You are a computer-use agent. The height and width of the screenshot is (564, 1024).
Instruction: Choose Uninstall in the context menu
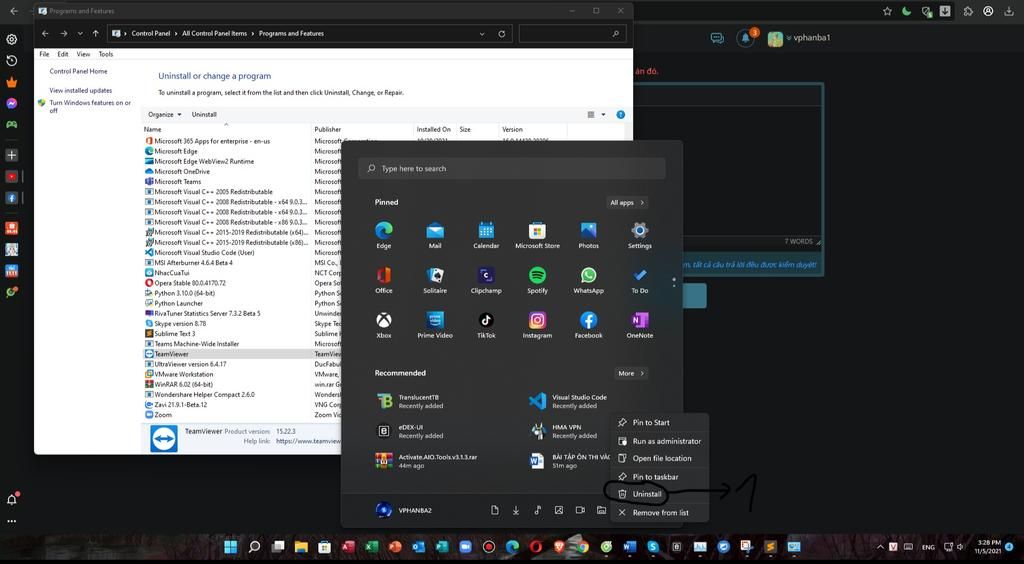660,494
